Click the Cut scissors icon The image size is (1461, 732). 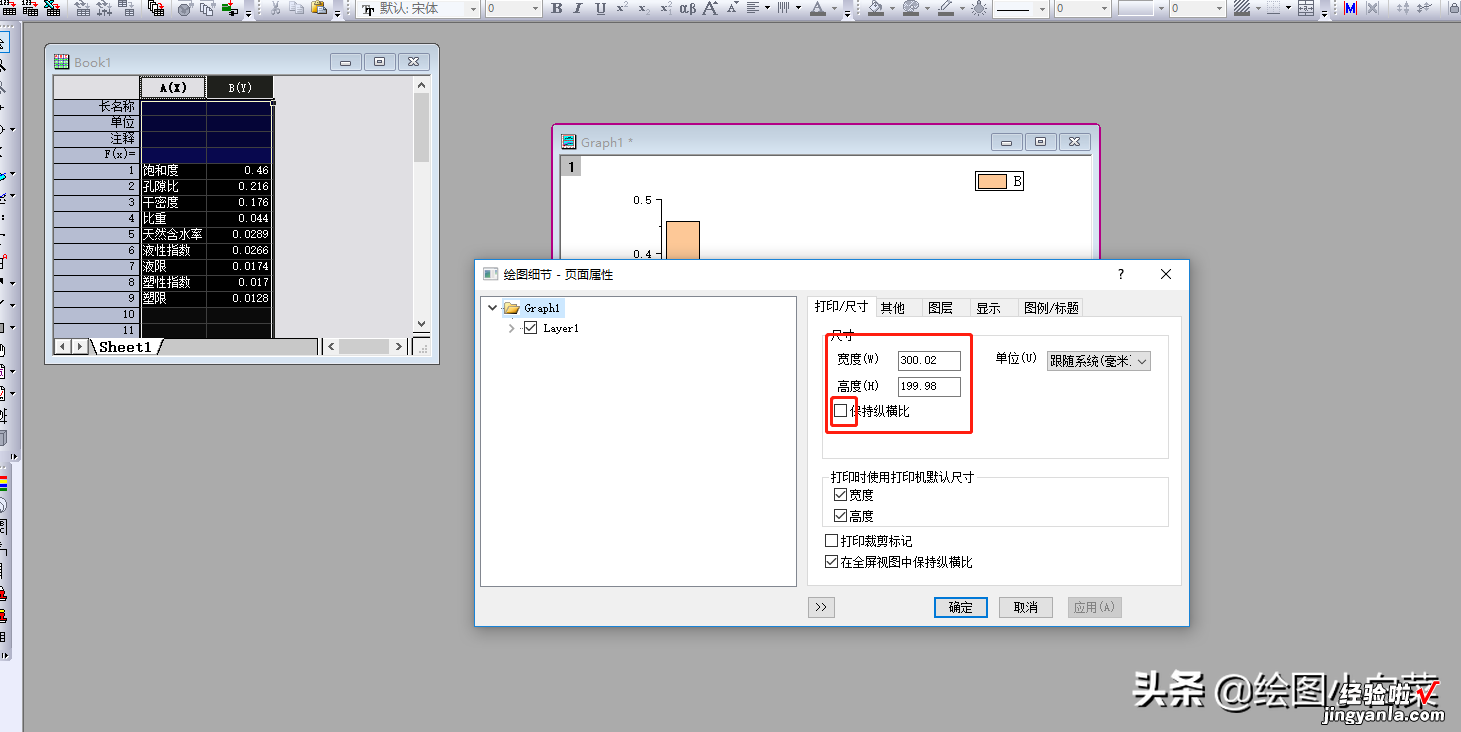tap(275, 8)
